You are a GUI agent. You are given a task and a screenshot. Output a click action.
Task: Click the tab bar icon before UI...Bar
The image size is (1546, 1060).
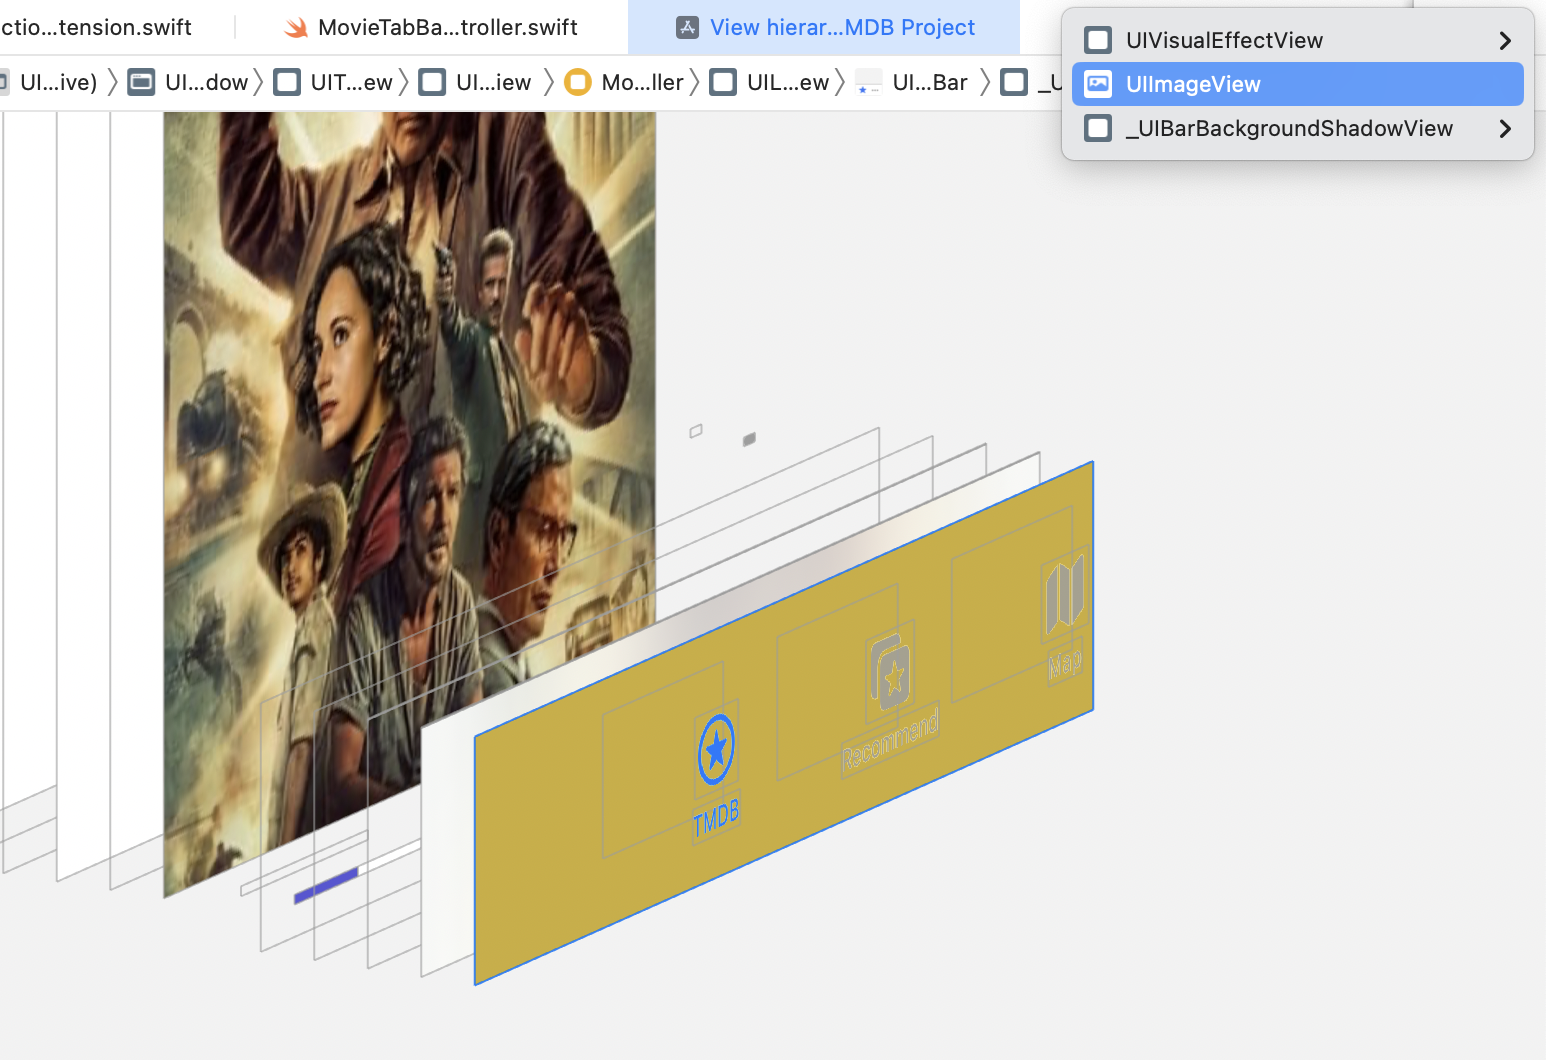(x=869, y=82)
